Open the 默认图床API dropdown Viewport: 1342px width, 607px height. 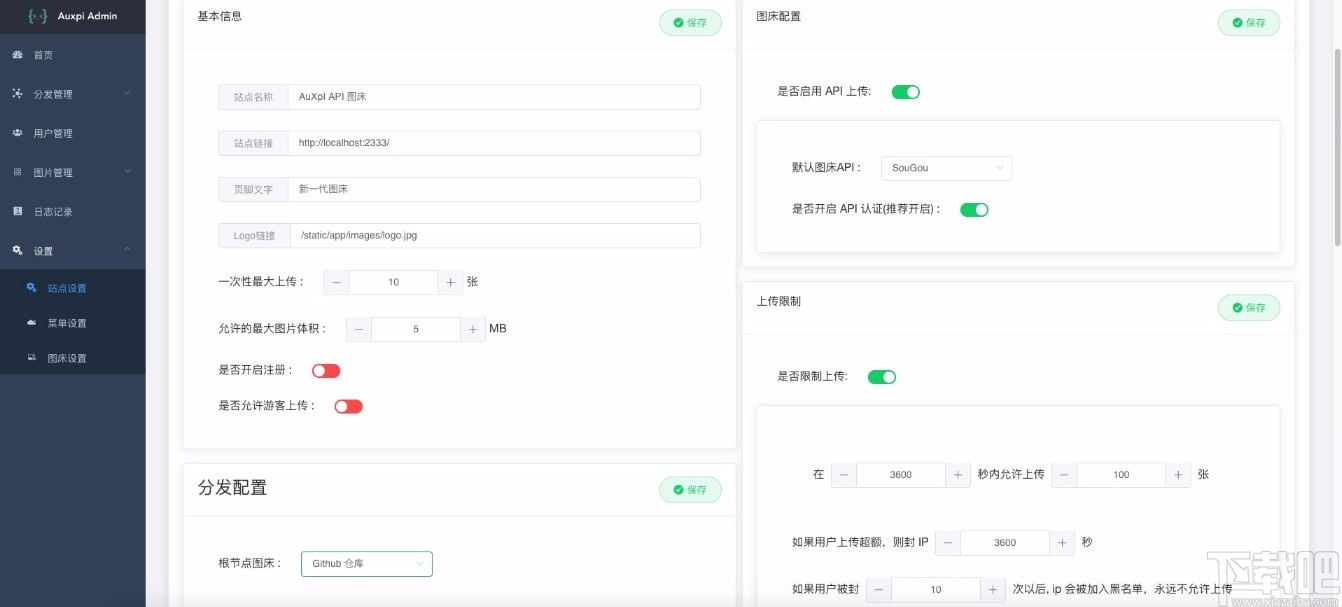945,167
